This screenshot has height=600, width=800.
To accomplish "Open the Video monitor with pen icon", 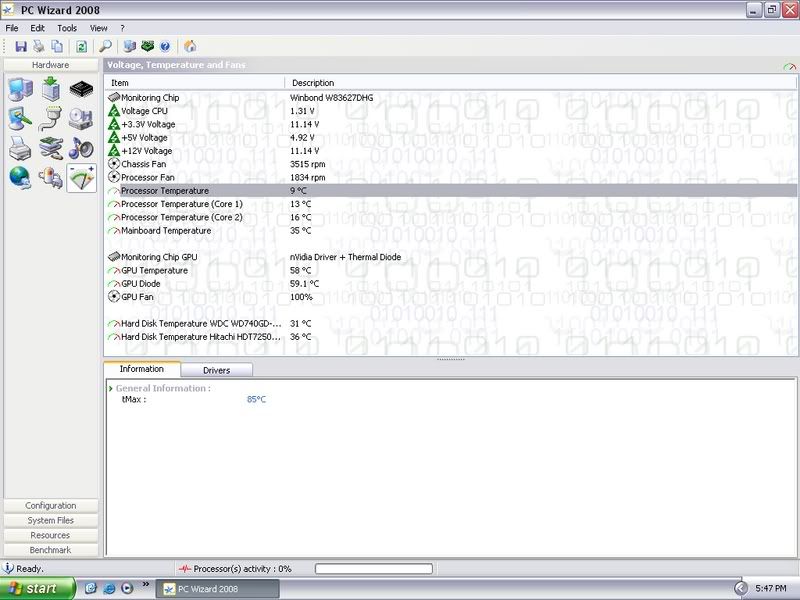I will click(20, 119).
